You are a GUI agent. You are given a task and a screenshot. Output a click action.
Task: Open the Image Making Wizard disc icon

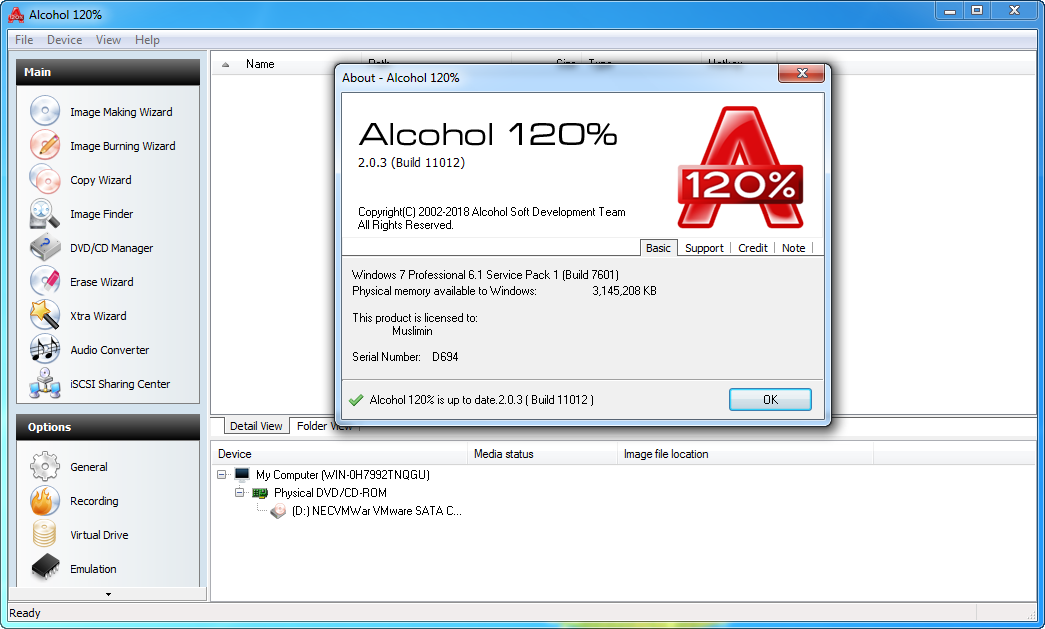click(45, 111)
